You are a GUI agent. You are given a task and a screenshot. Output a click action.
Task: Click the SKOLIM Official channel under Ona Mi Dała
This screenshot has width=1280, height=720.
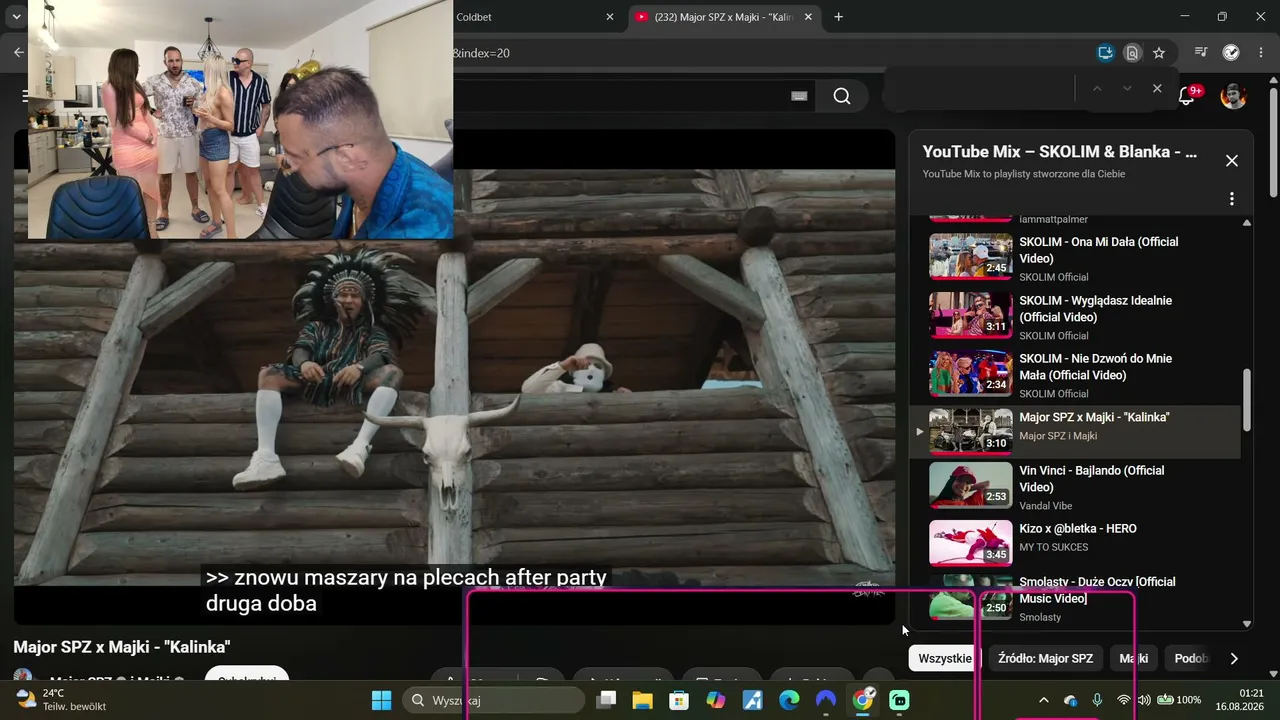[1054, 277]
